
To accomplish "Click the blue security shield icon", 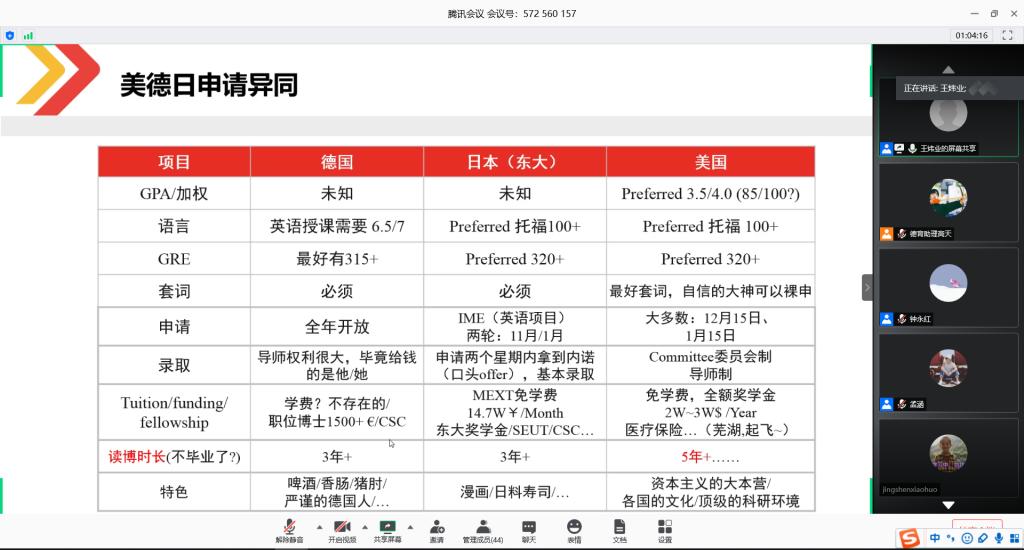I will tap(10, 35).
